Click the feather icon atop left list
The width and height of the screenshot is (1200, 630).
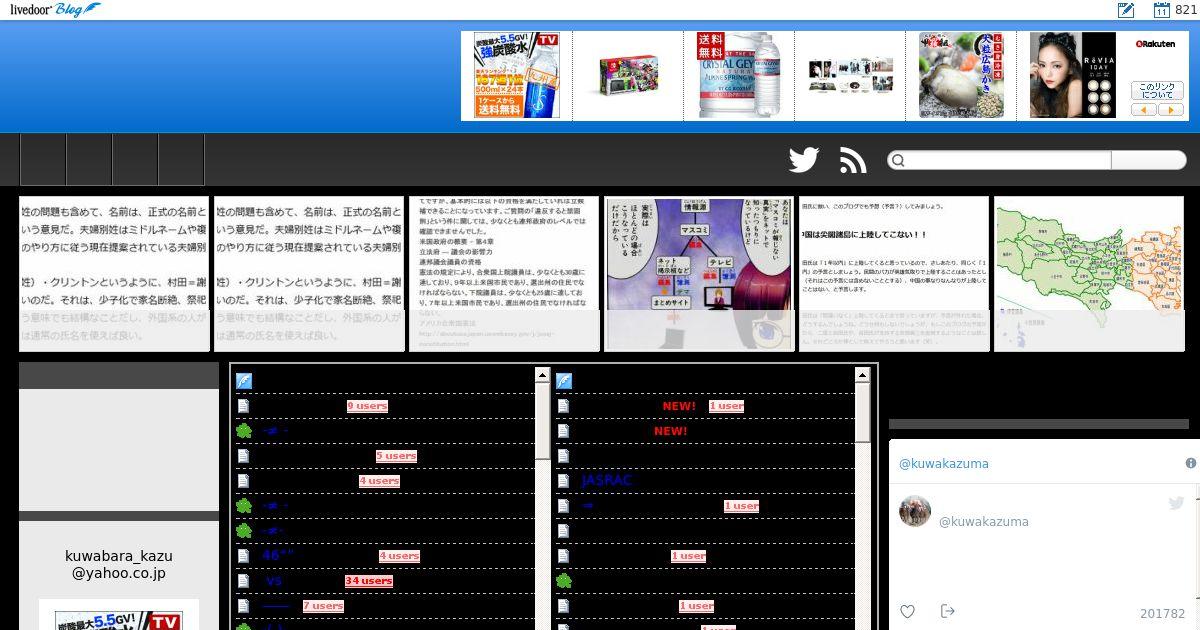pyautogui.click(x=243, y=381)
